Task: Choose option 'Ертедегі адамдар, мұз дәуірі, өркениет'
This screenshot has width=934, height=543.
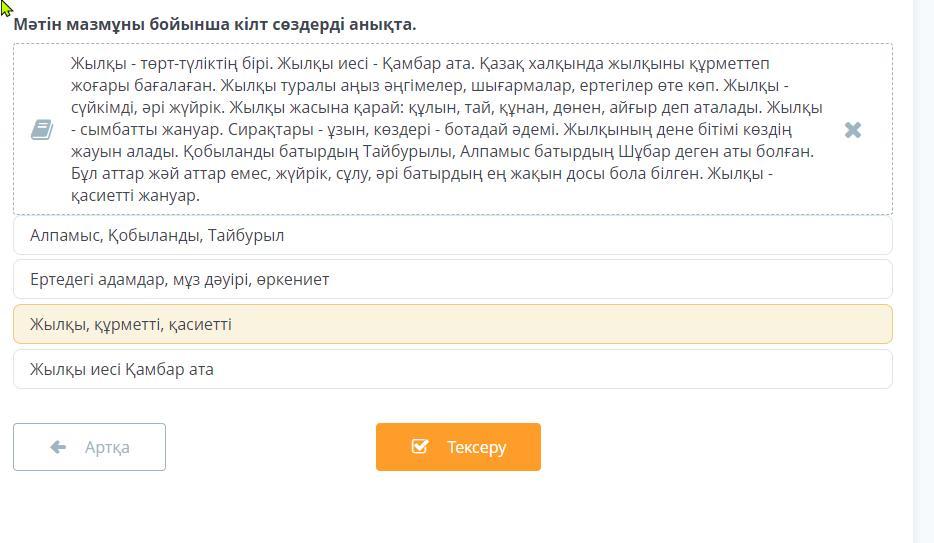Action: coord(453,279)
